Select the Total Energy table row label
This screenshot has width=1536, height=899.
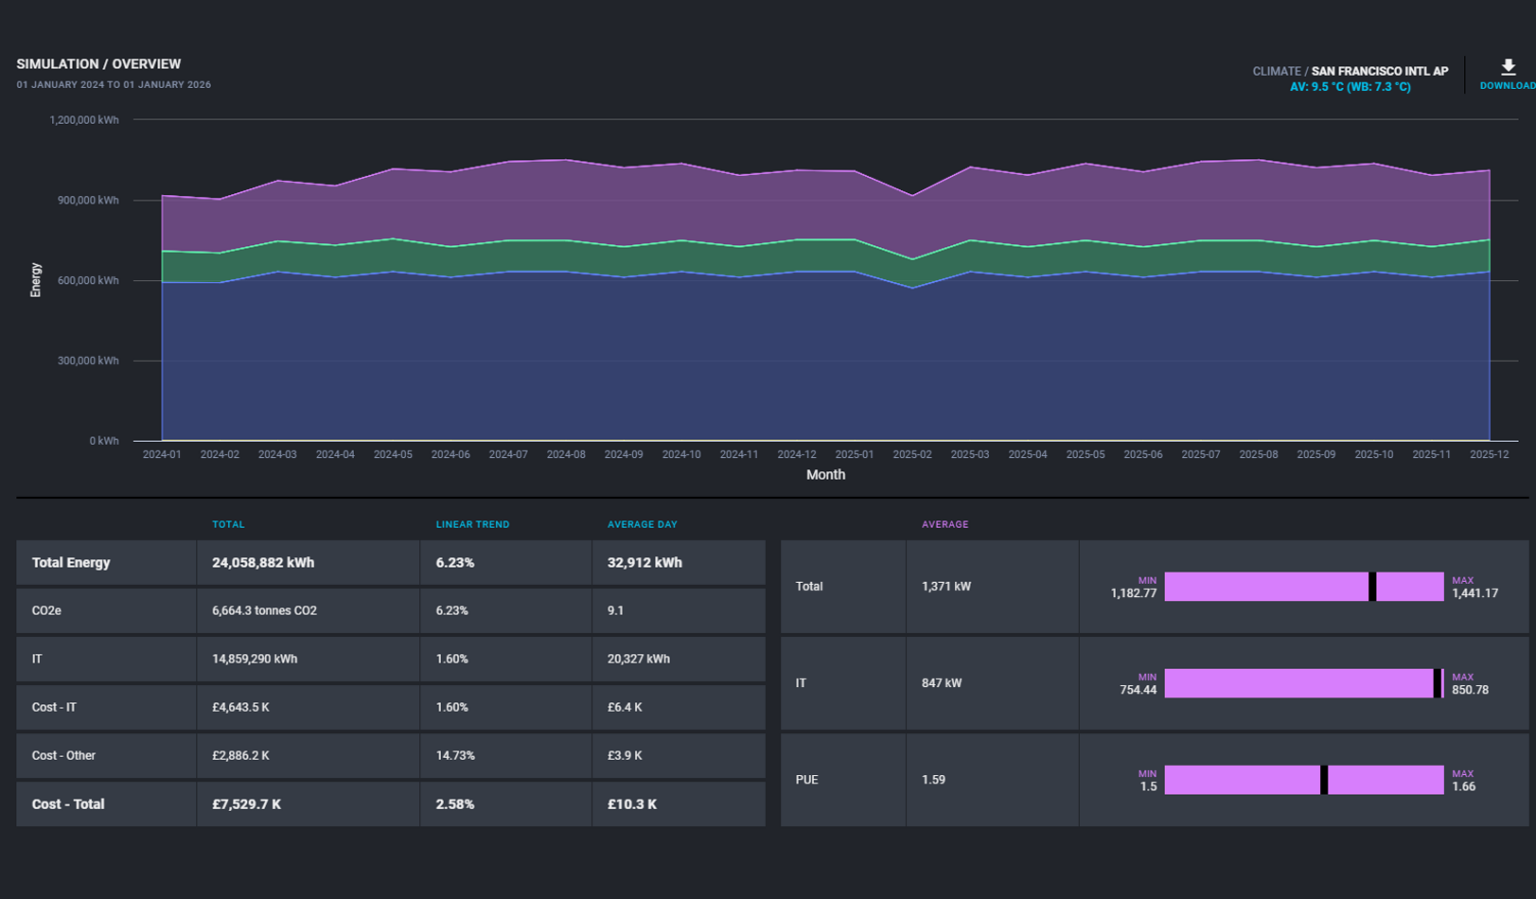71,563
